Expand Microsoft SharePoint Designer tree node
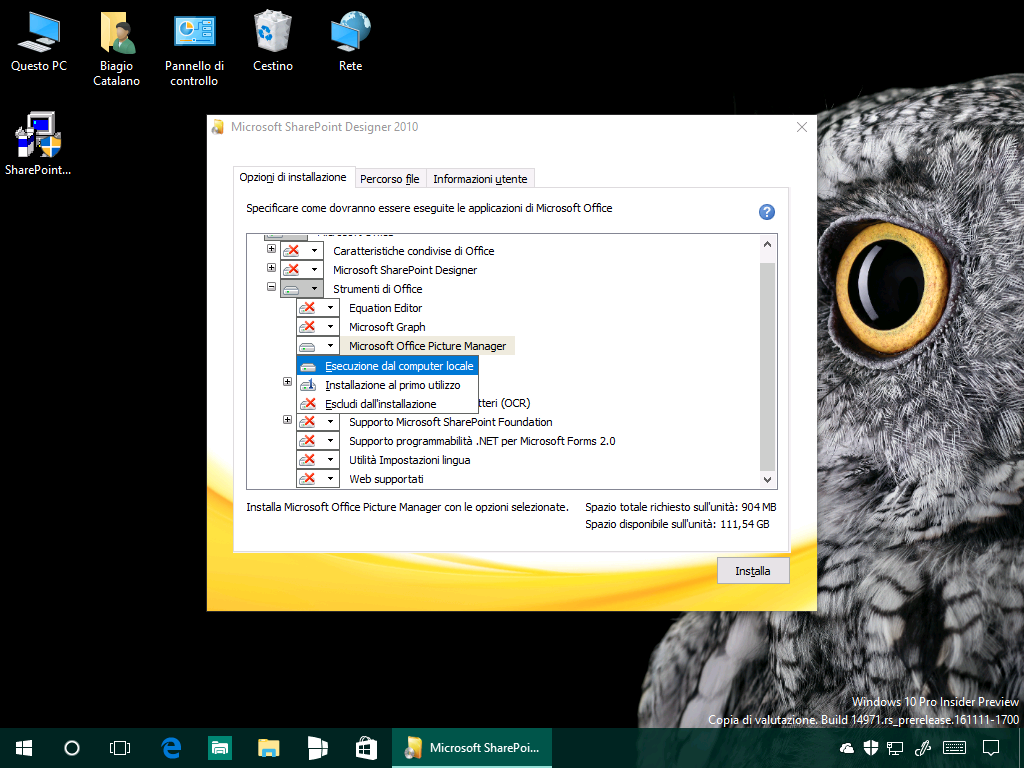 271,268
